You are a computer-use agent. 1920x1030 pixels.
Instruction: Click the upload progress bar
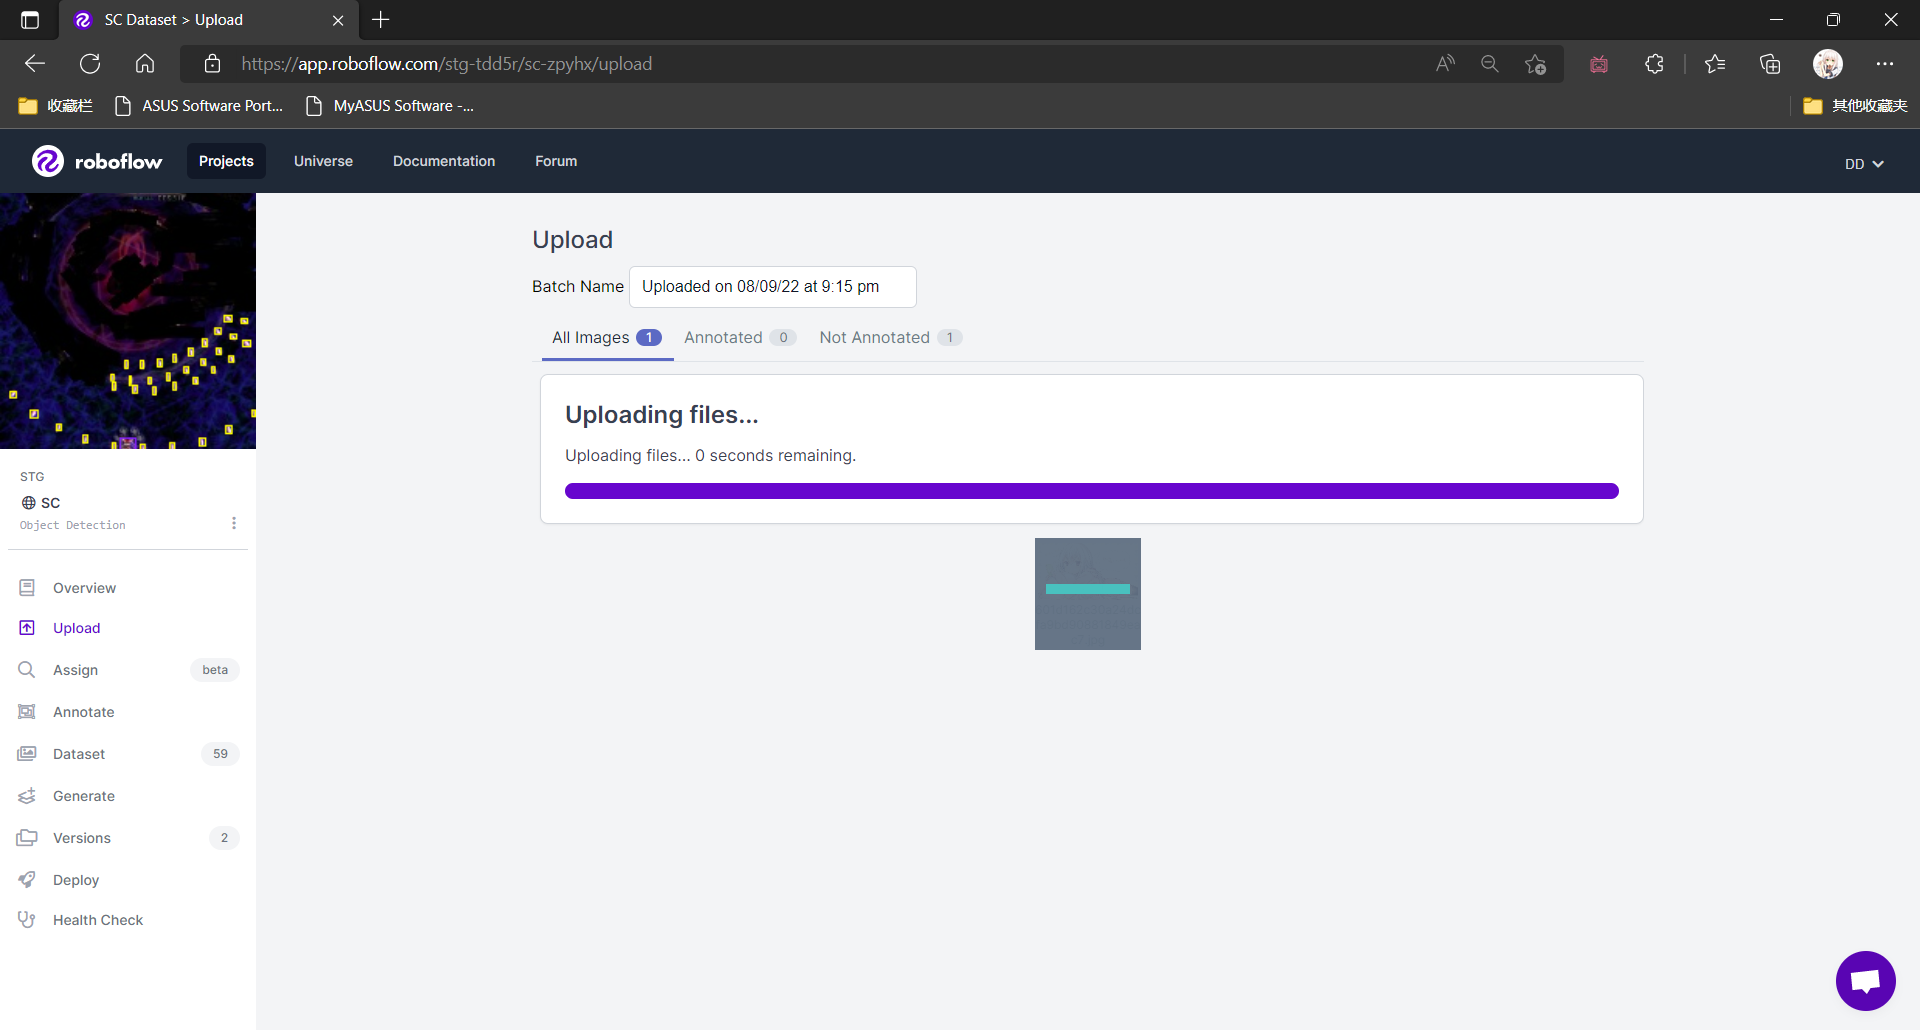pyautogui.click(x=1091, y=491)
